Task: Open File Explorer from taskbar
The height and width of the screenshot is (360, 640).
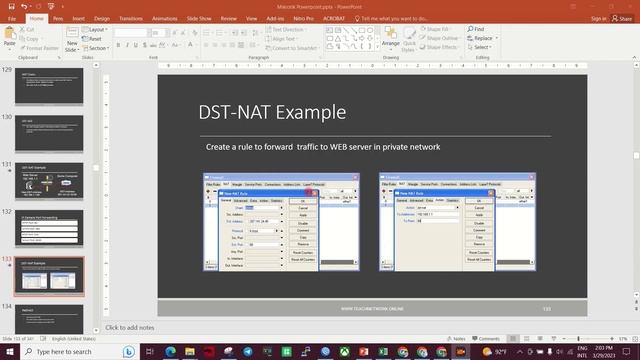Action: (190, 351)
